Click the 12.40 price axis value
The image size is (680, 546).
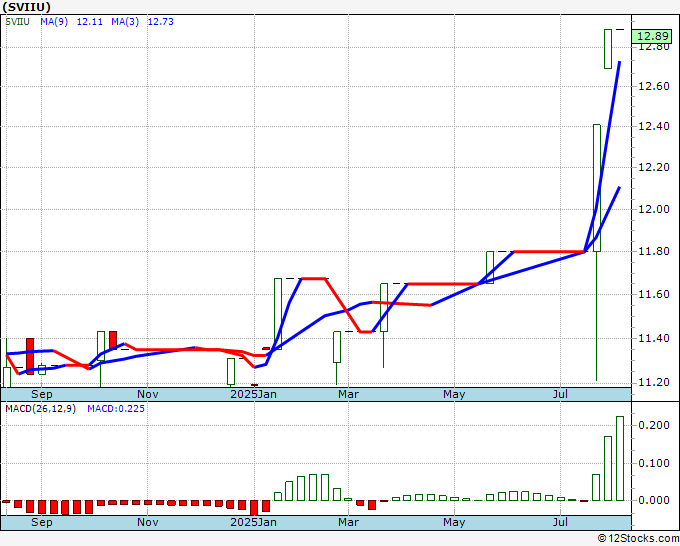point(654,127)
